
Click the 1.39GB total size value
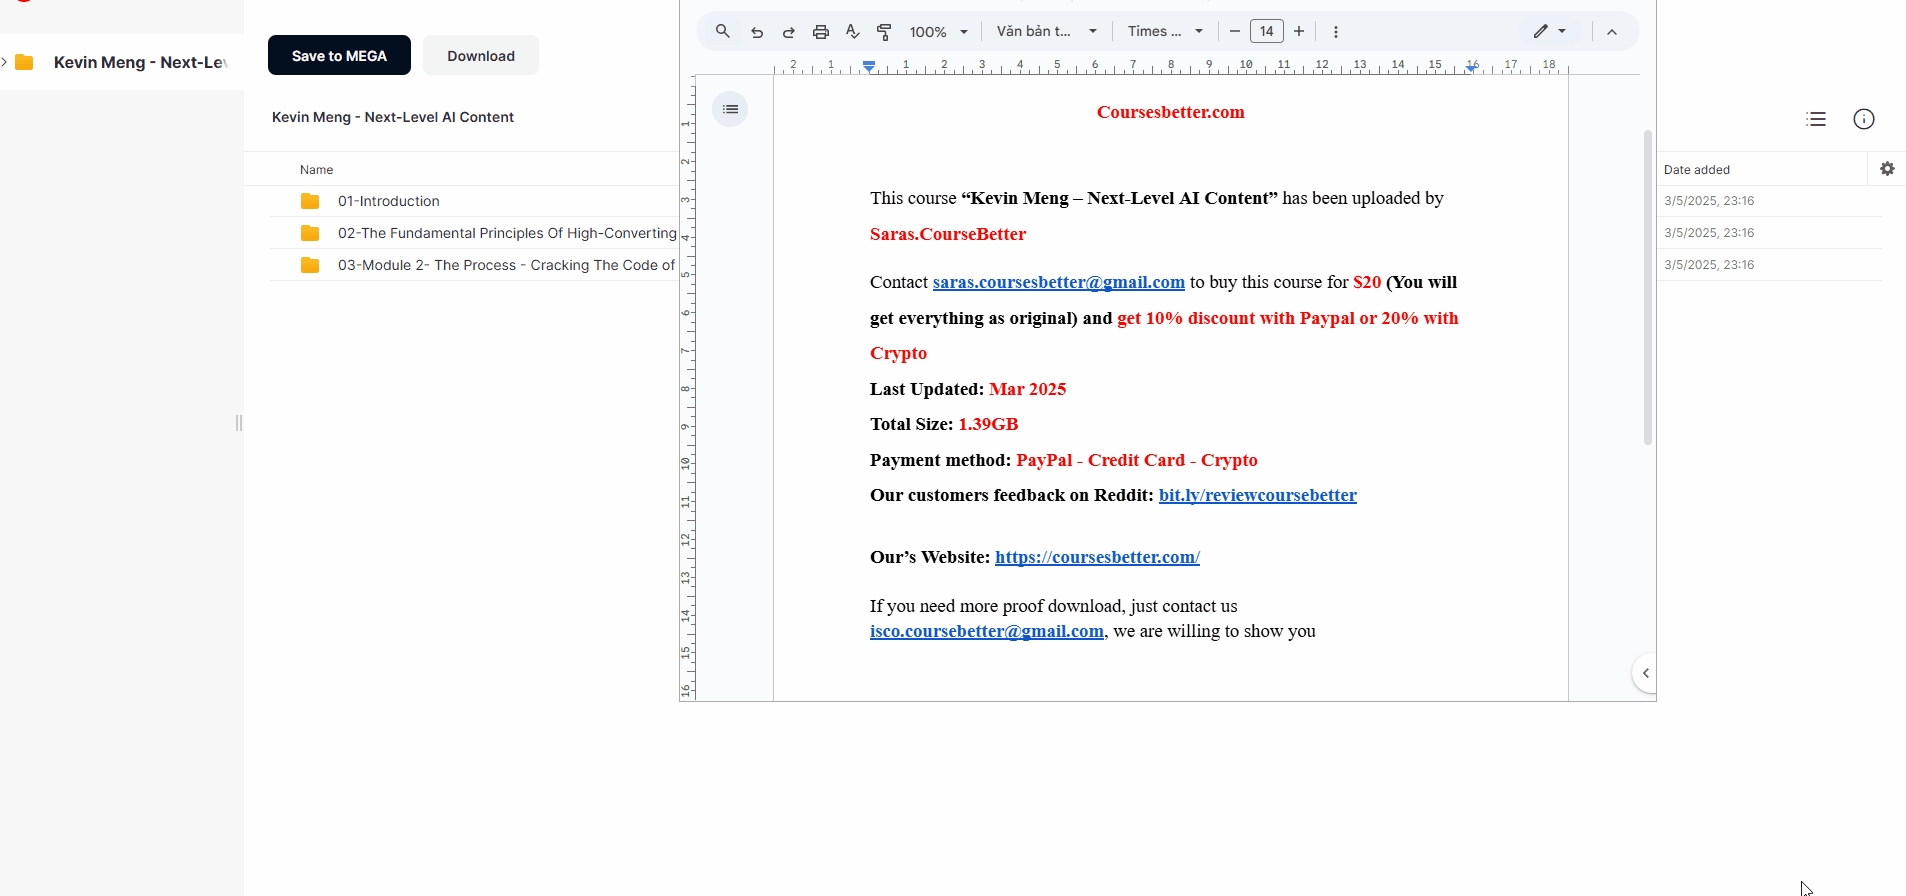[x=988, y=424]
